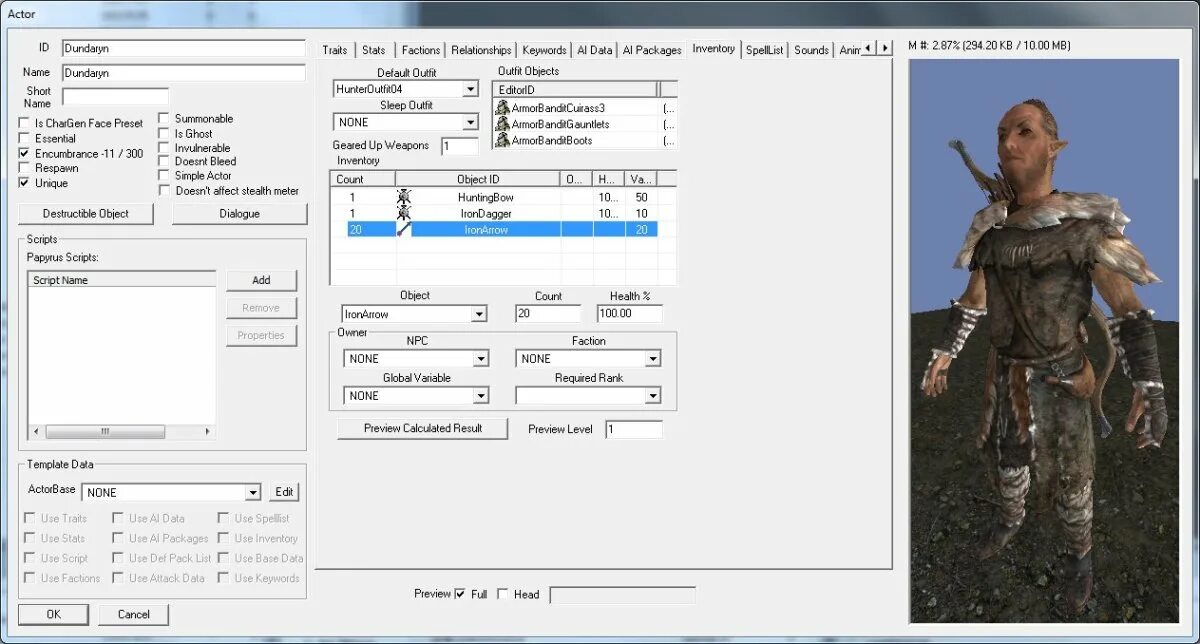Click the HuntingBow item icon
Screen dimensions: 1200x644
tap(404, 198)
